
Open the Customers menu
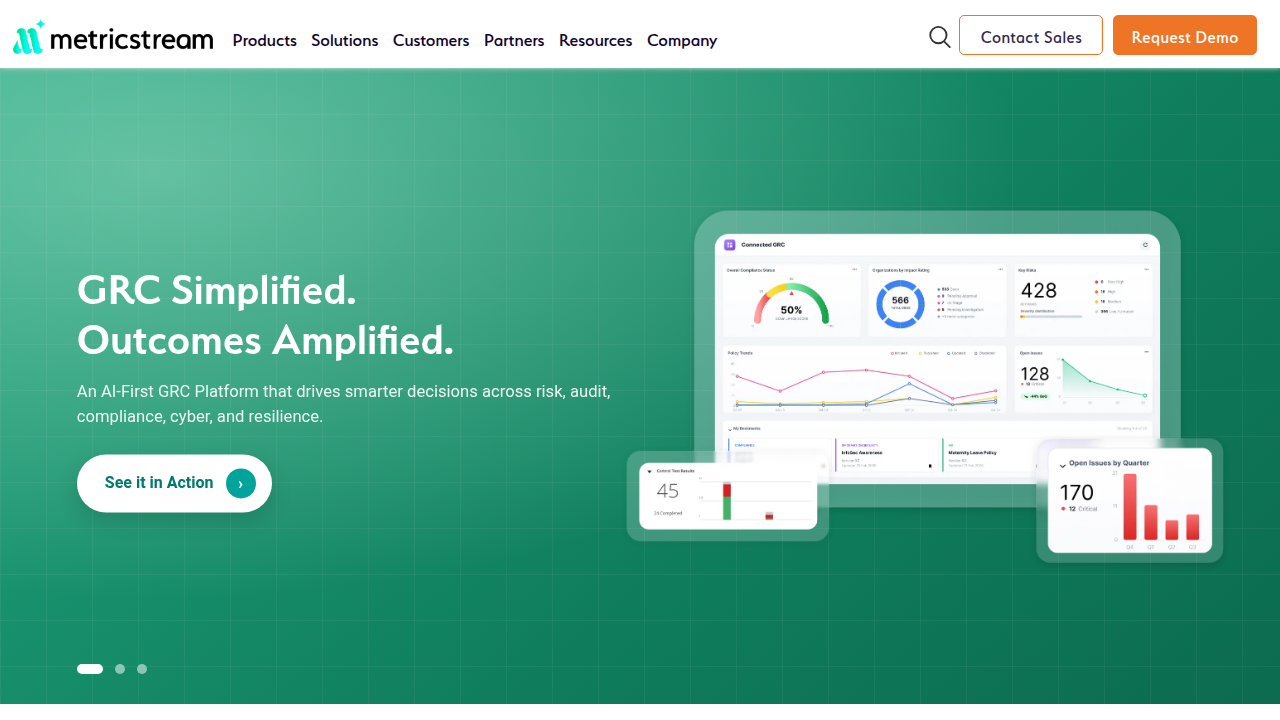point(431,40)
